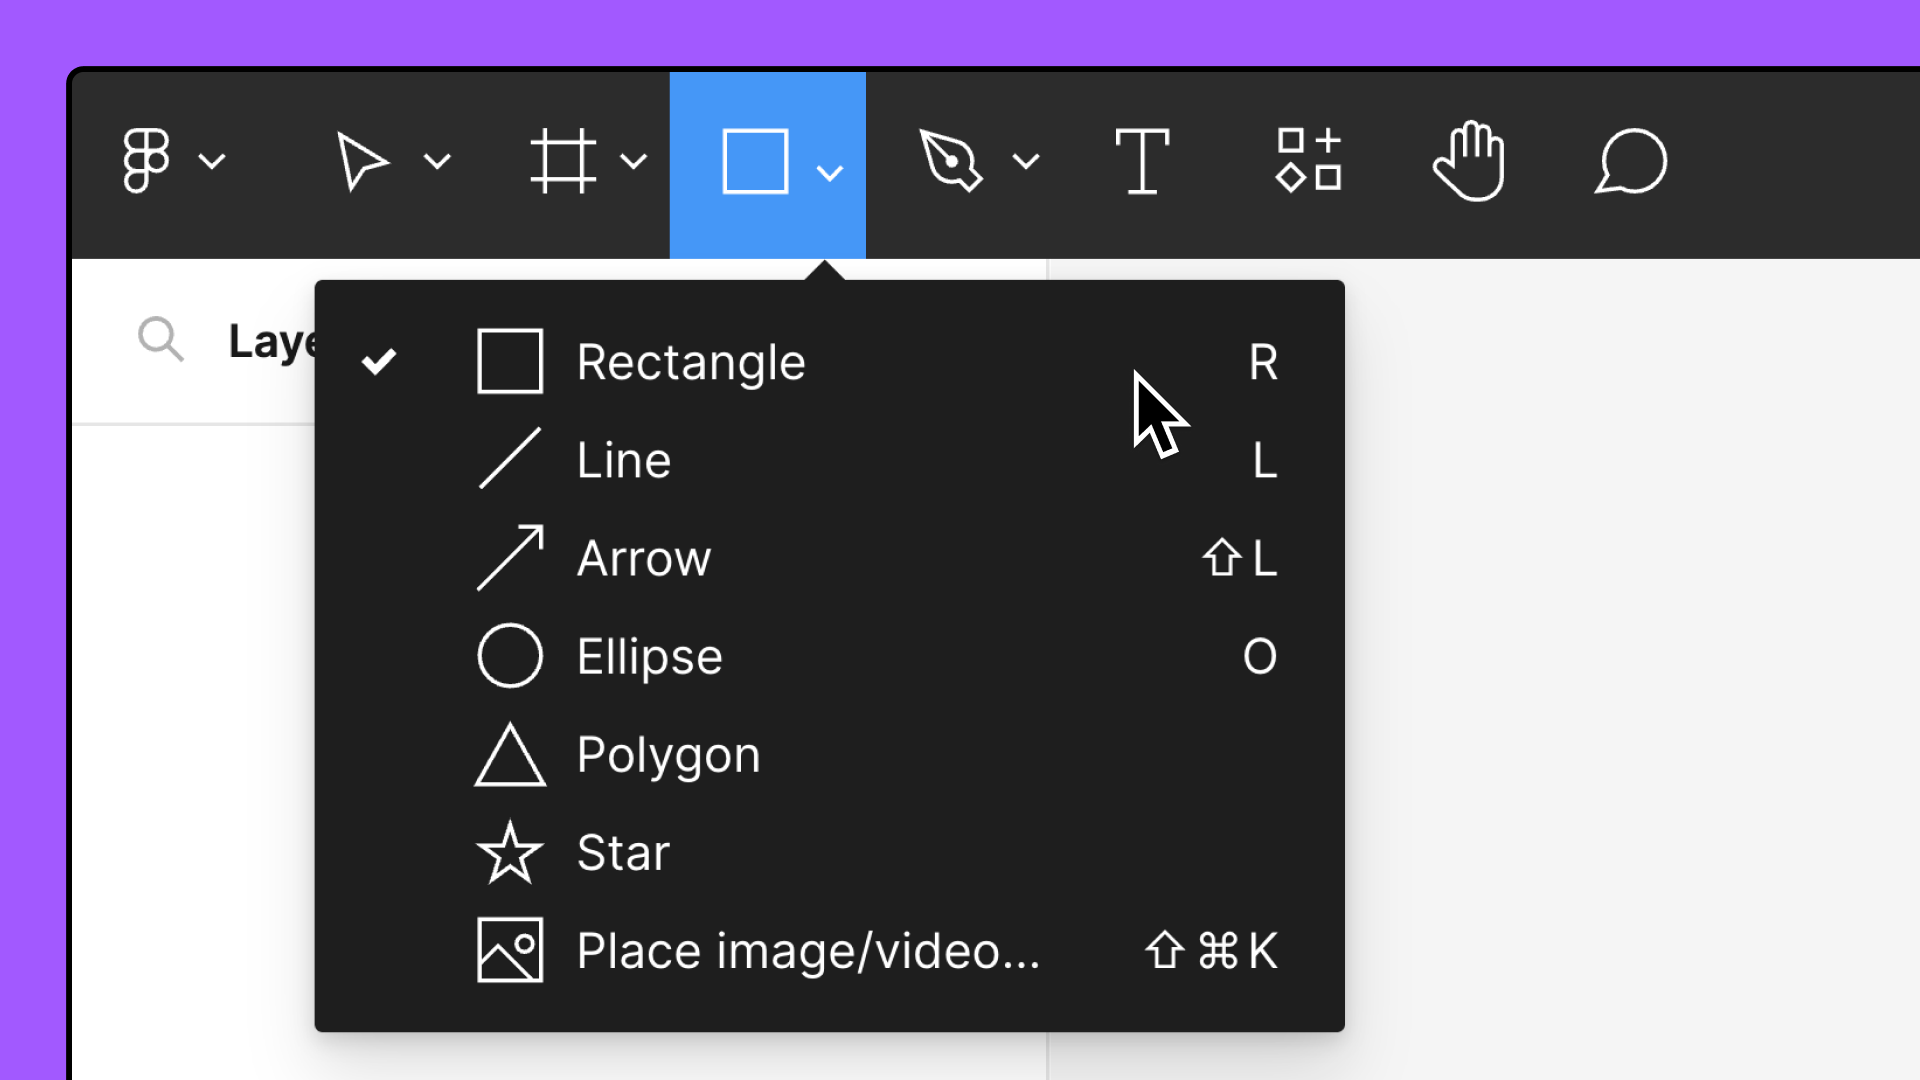The width and height of the screenshot is (1920, 1080).
Task: Click the checkmark next to Rectangle
Action: point(379,361)
